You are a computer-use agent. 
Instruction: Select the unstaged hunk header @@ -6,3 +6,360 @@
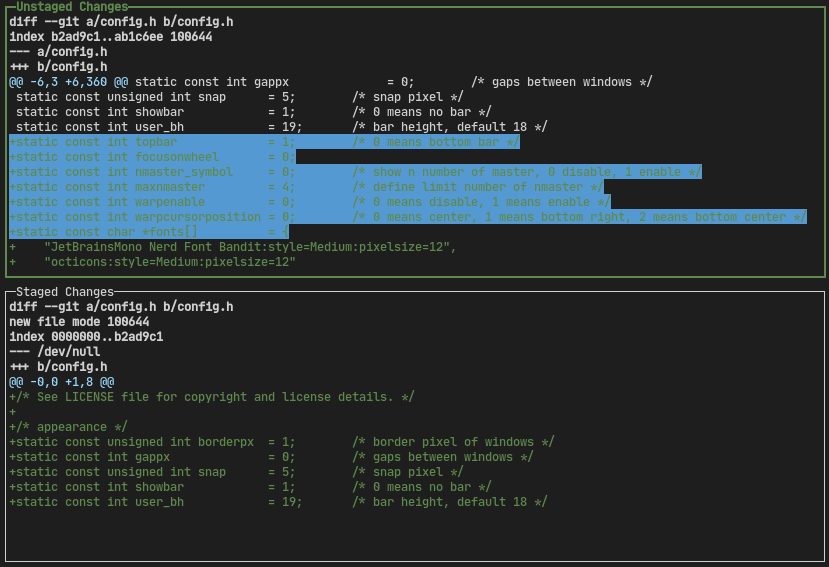tap(70, 82)
